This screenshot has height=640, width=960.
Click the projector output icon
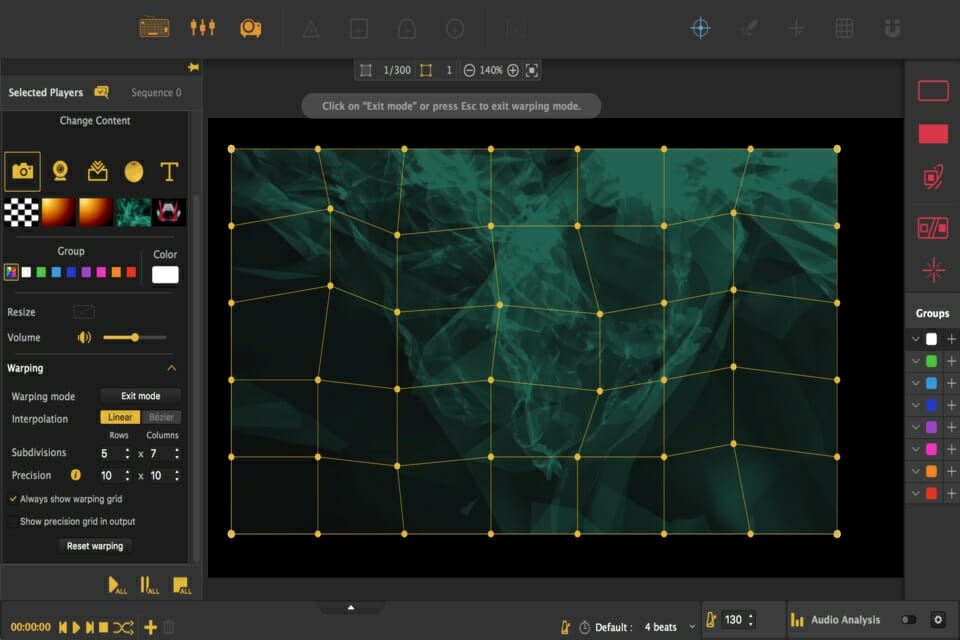tap(249, 28)
